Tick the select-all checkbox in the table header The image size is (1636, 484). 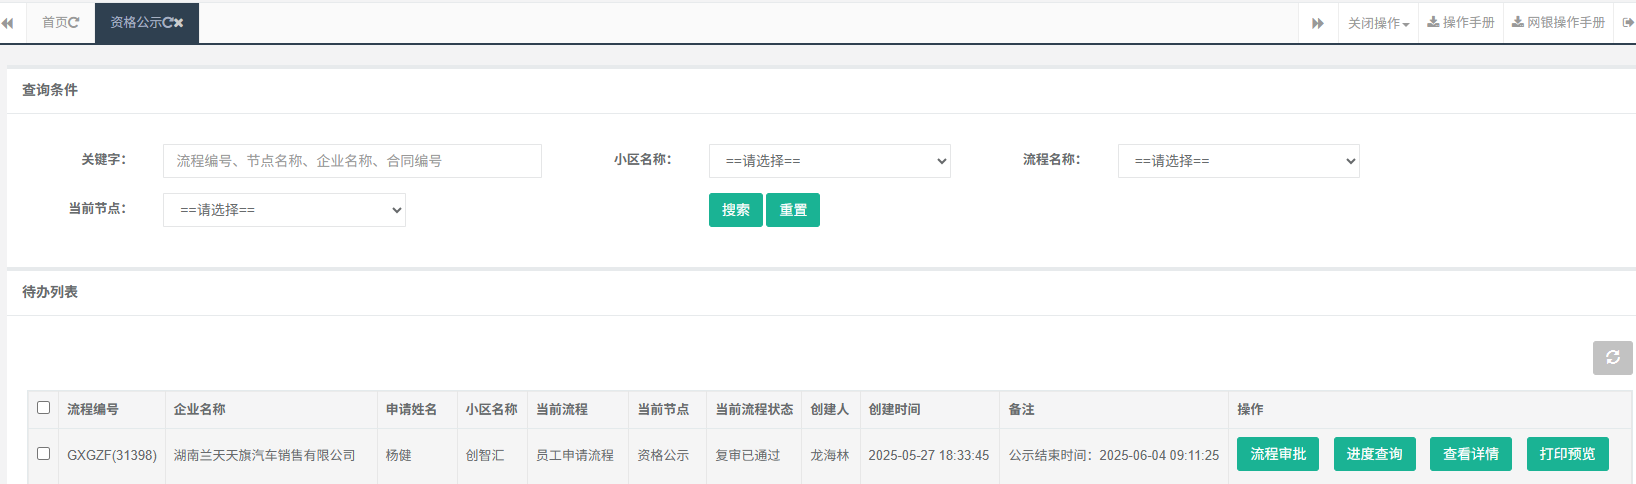point(43,408)
